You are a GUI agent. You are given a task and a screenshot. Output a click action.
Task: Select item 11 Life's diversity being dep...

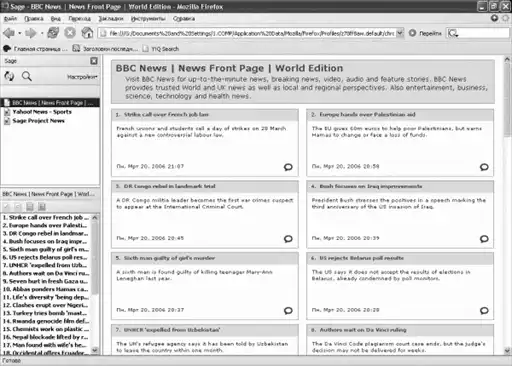pos(46,297)
